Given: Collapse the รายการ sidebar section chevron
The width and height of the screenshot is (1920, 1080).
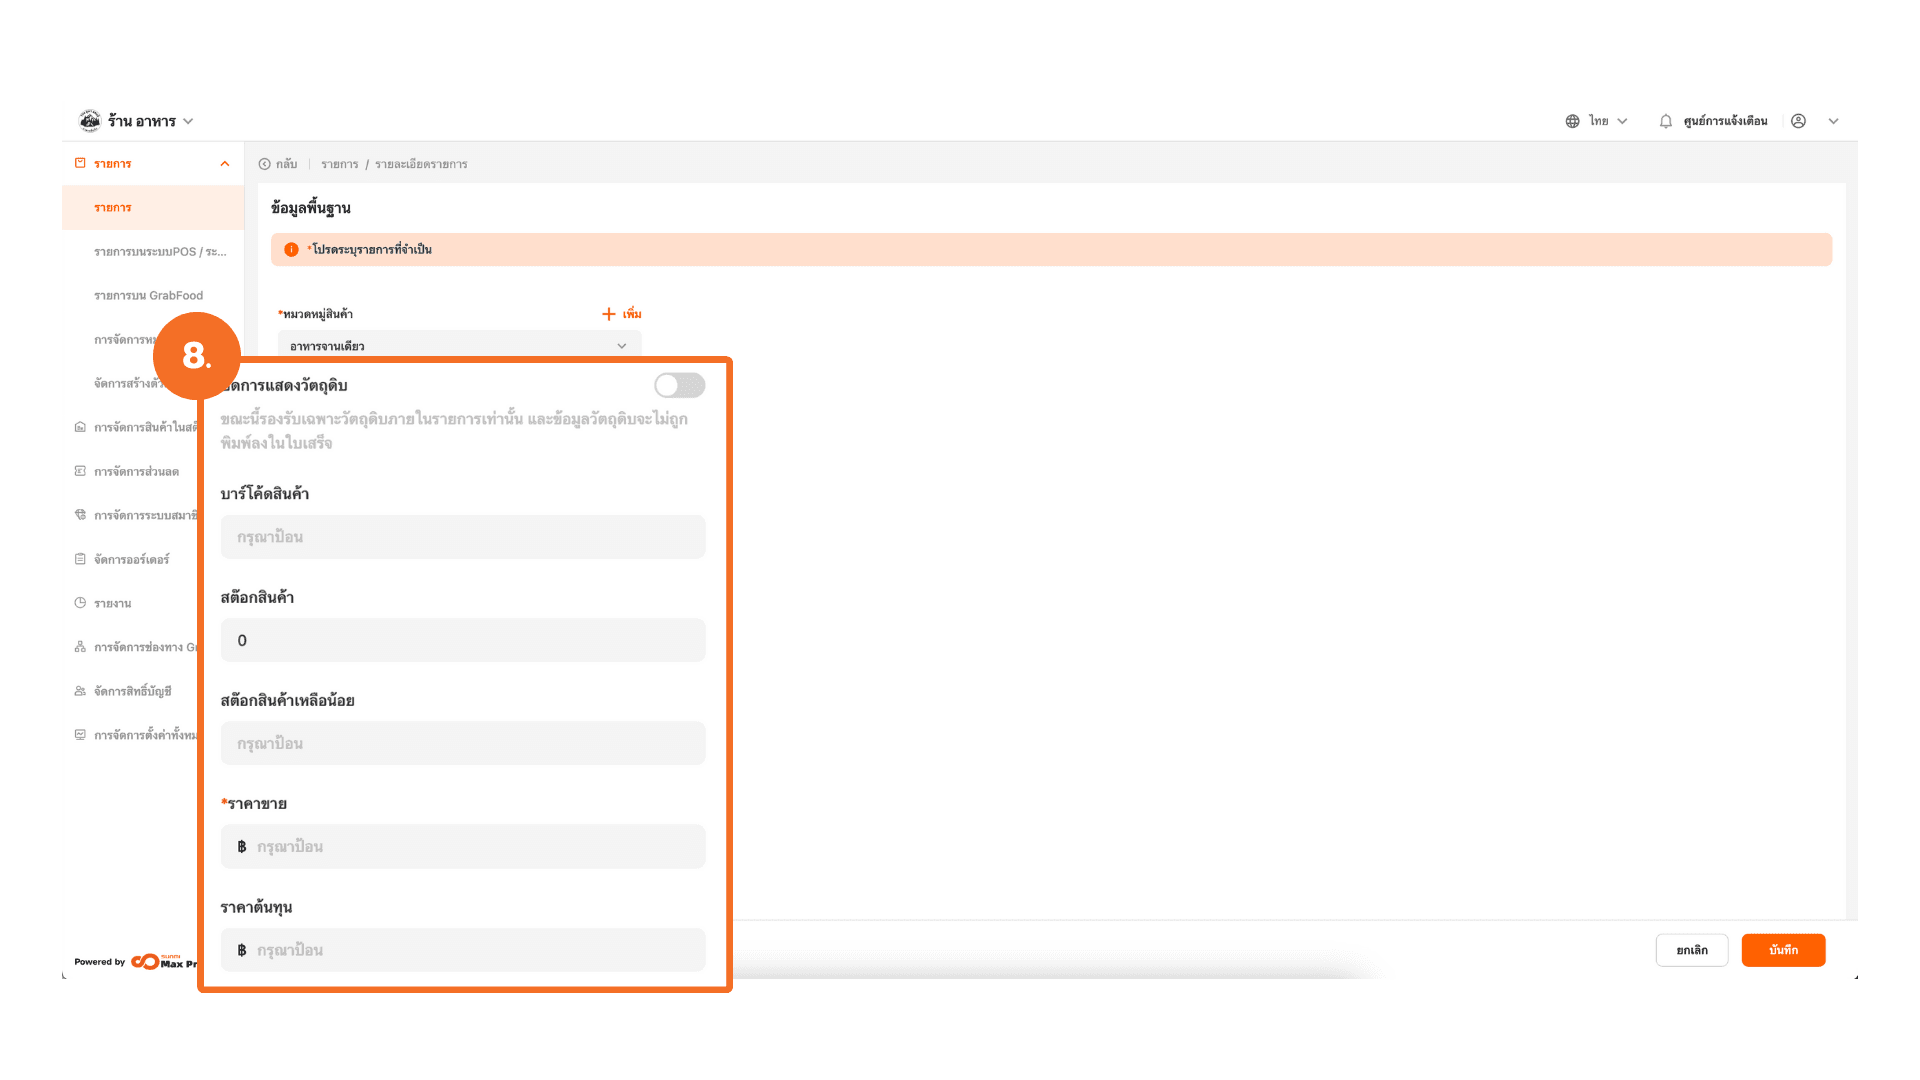Looking at the screenshot, I should click(224, 164).
